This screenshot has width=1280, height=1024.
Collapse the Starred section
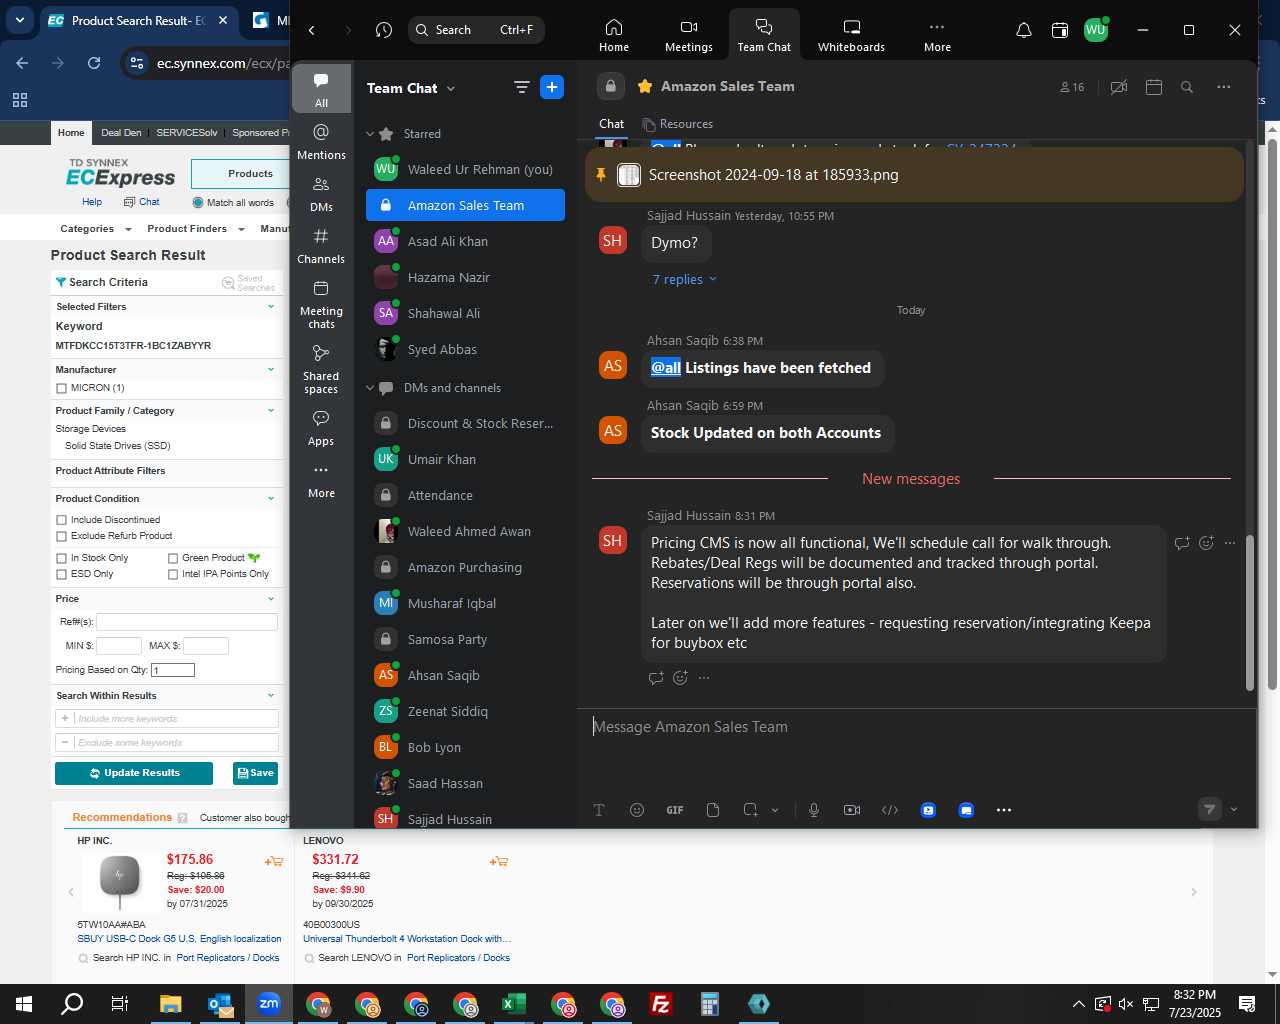[x=370, y=133]
